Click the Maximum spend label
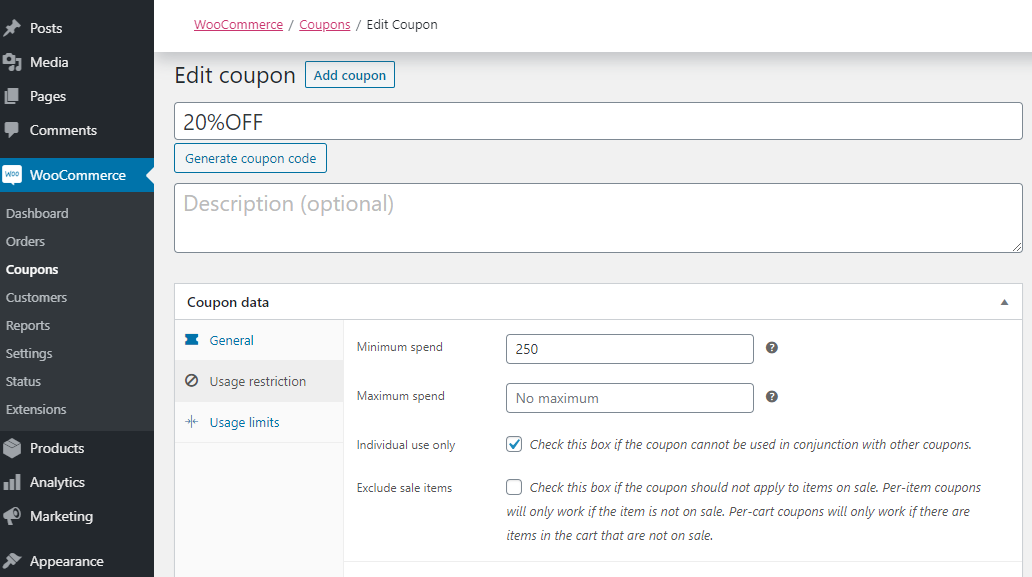This screenshot has height=577, width=1032. pyautogui.click(x=400, y=395)
